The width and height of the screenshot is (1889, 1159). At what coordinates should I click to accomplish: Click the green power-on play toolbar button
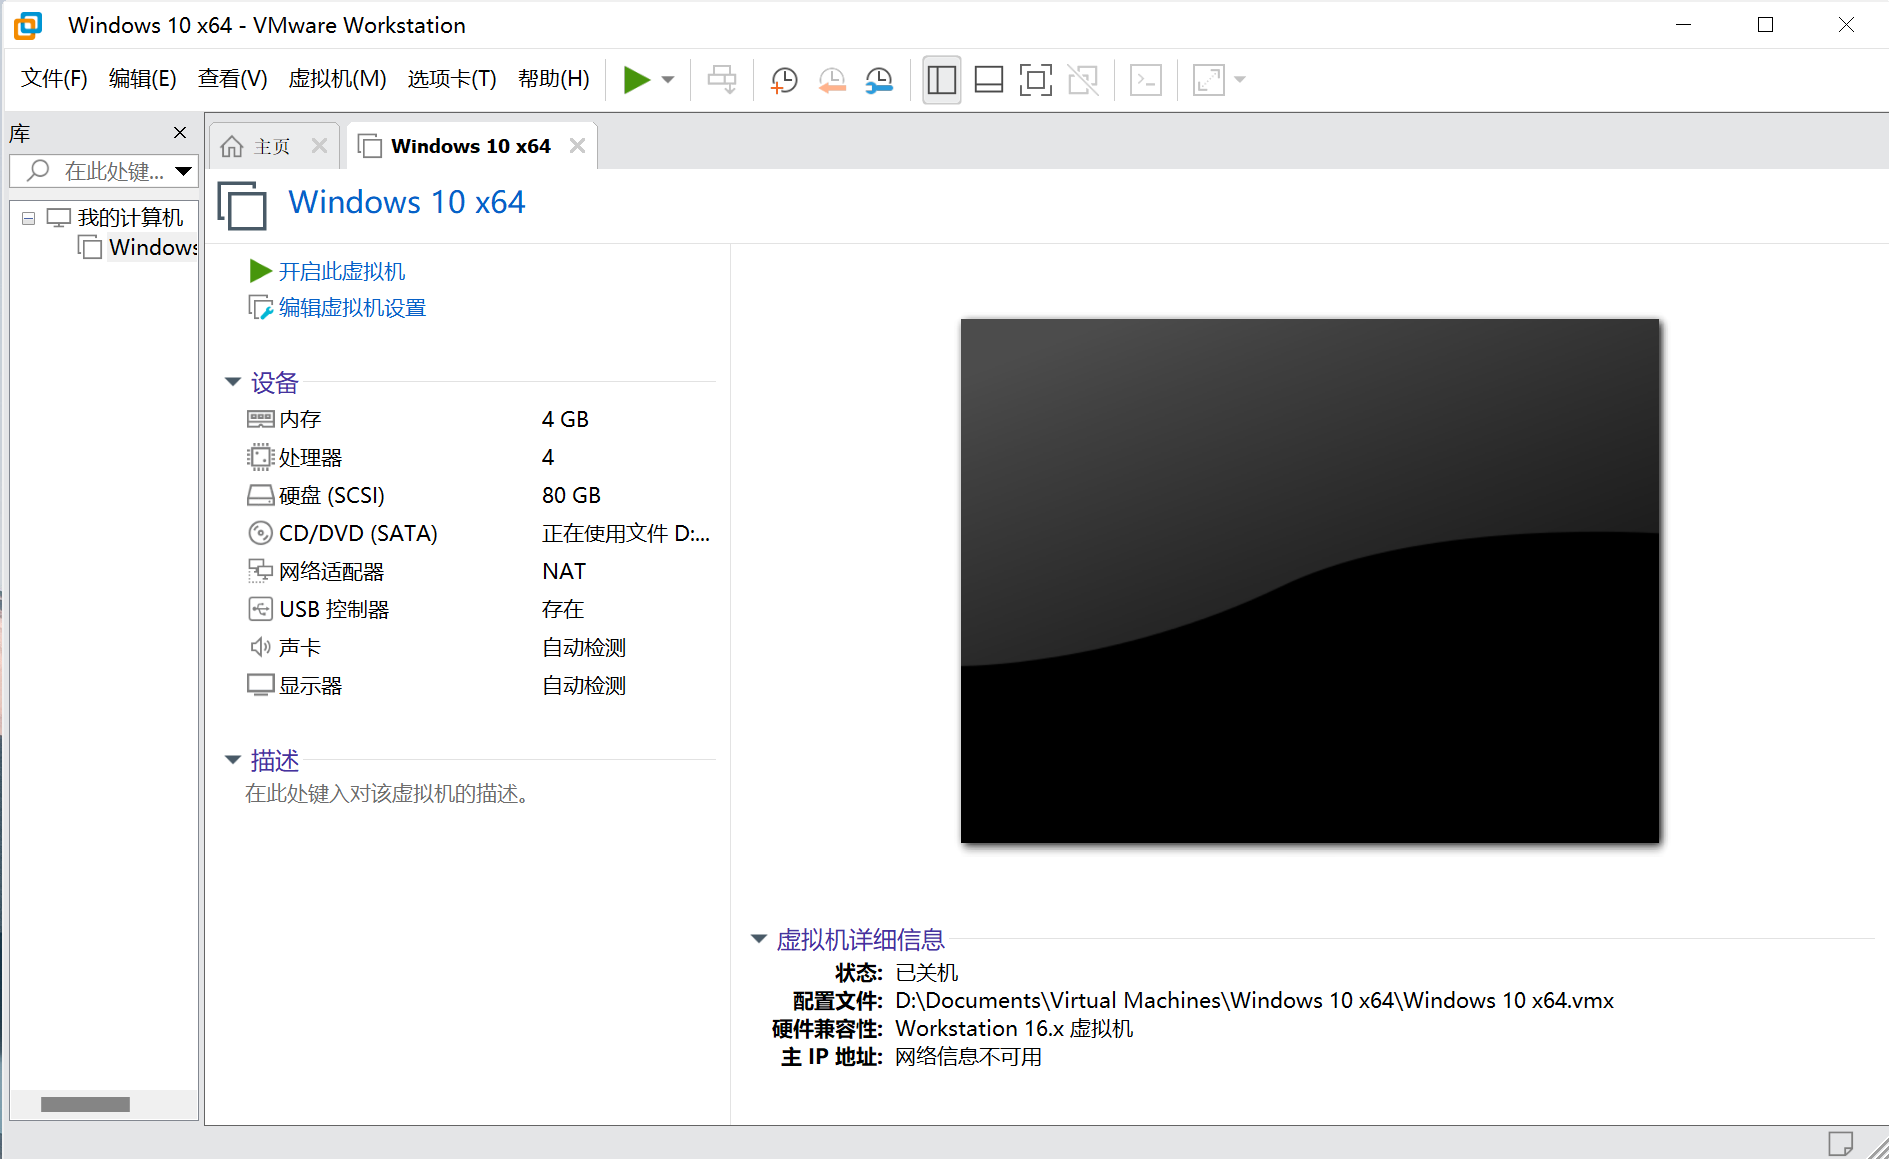pos(636,80)
